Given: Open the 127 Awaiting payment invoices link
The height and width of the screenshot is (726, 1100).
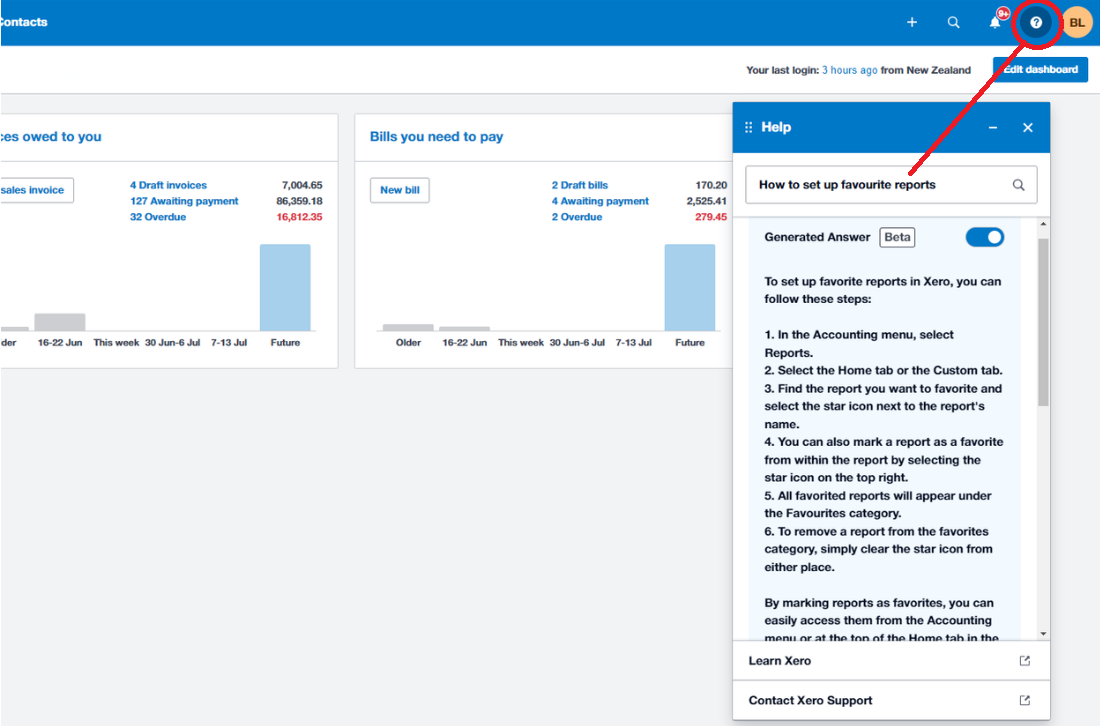Looking at the screenshot, I should coord(184,201).
